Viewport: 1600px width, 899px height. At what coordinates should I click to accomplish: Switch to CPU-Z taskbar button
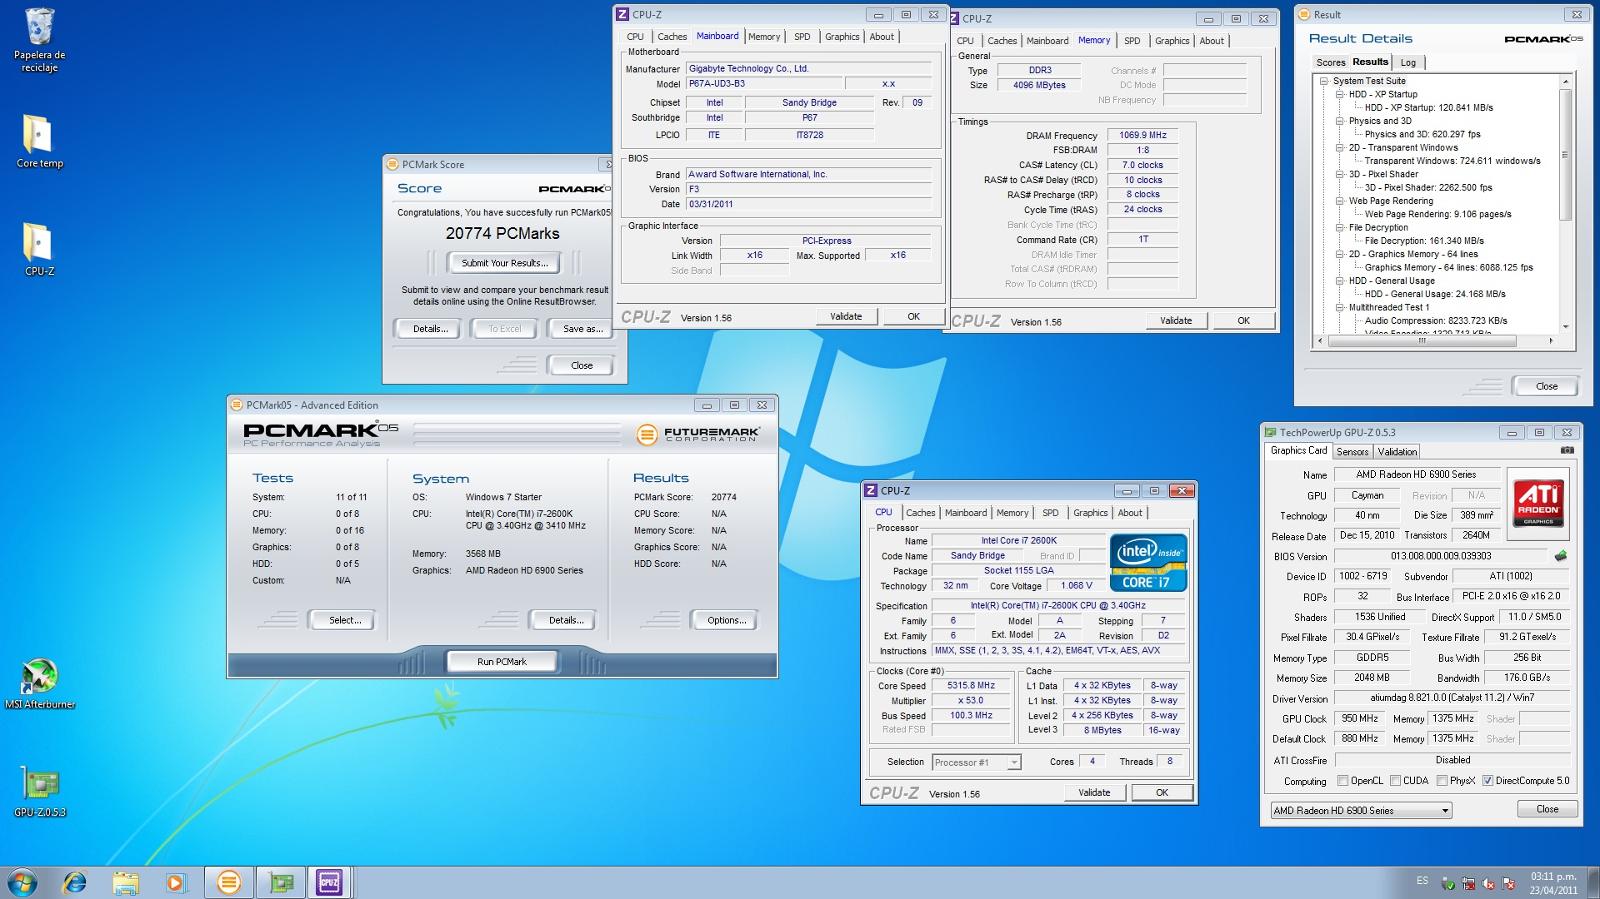(329, 882)
